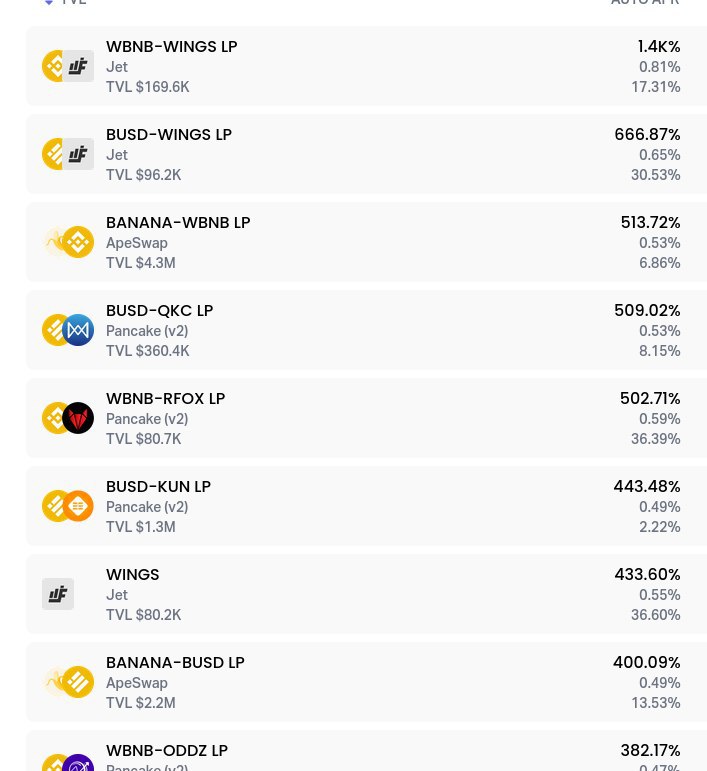
Task: Select the BANANA-WBNB LP vault name
Action: pos(178,223)
